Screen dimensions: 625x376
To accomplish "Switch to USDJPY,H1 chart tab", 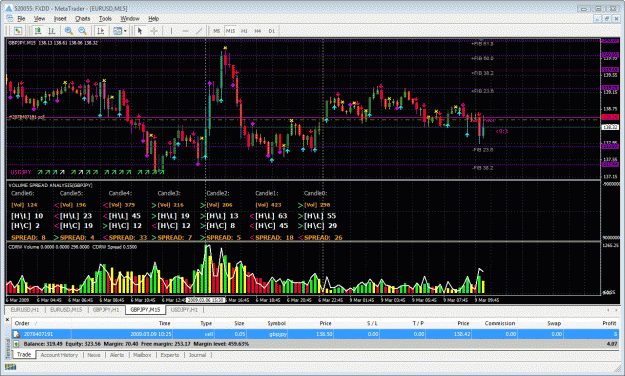I will click(x=184, y=310).
